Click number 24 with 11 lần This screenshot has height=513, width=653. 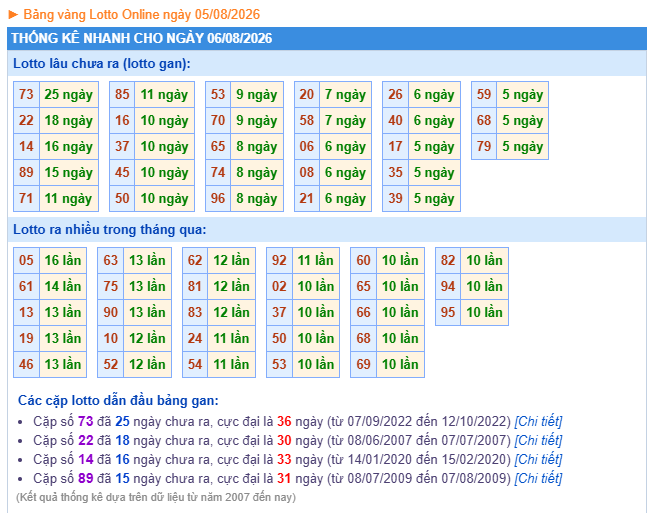[195, 338]
